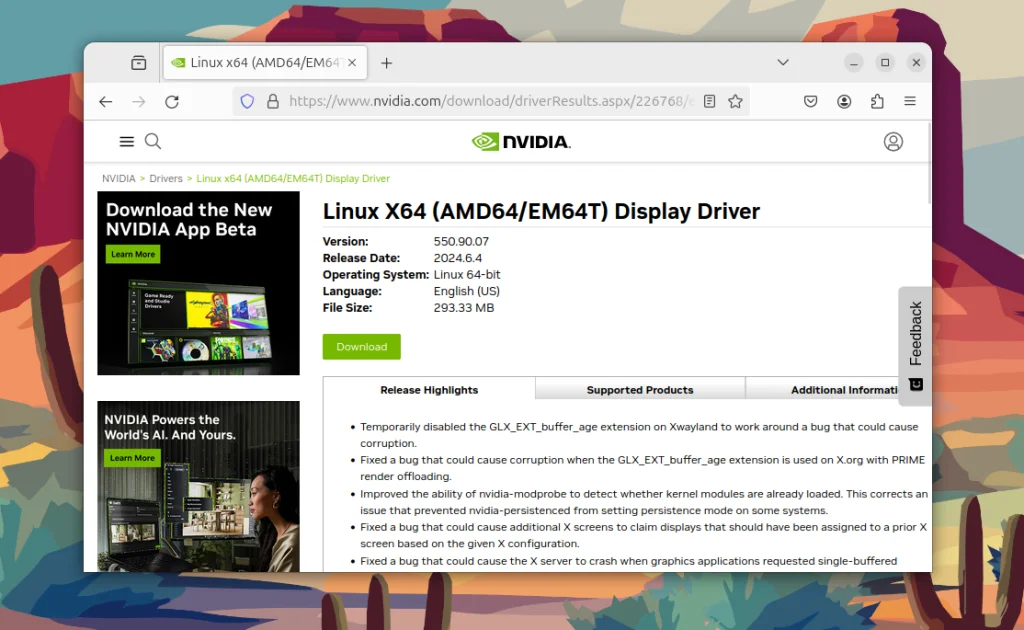The width and height of the screenshot is (1024, 630).
Task: Bookmark this page with star icon
Action: click(735, 101)
